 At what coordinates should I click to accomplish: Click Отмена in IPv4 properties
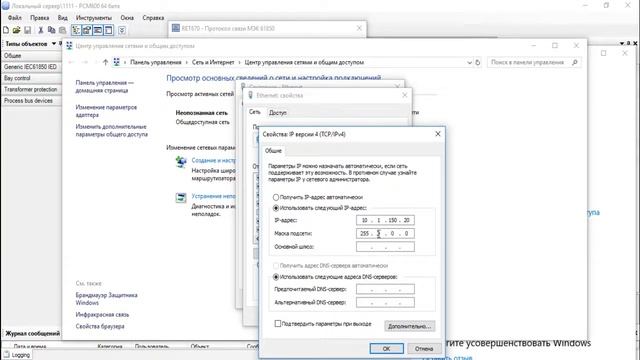424,349
